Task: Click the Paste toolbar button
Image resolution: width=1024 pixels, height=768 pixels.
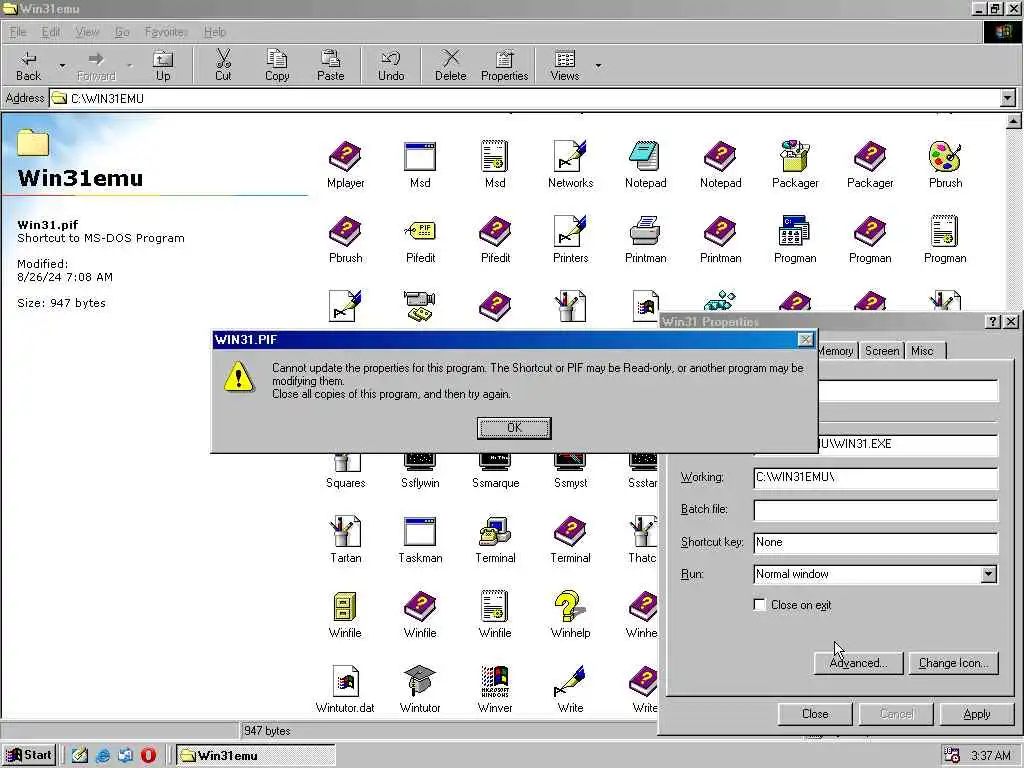Action: click(x=330, y=65)
